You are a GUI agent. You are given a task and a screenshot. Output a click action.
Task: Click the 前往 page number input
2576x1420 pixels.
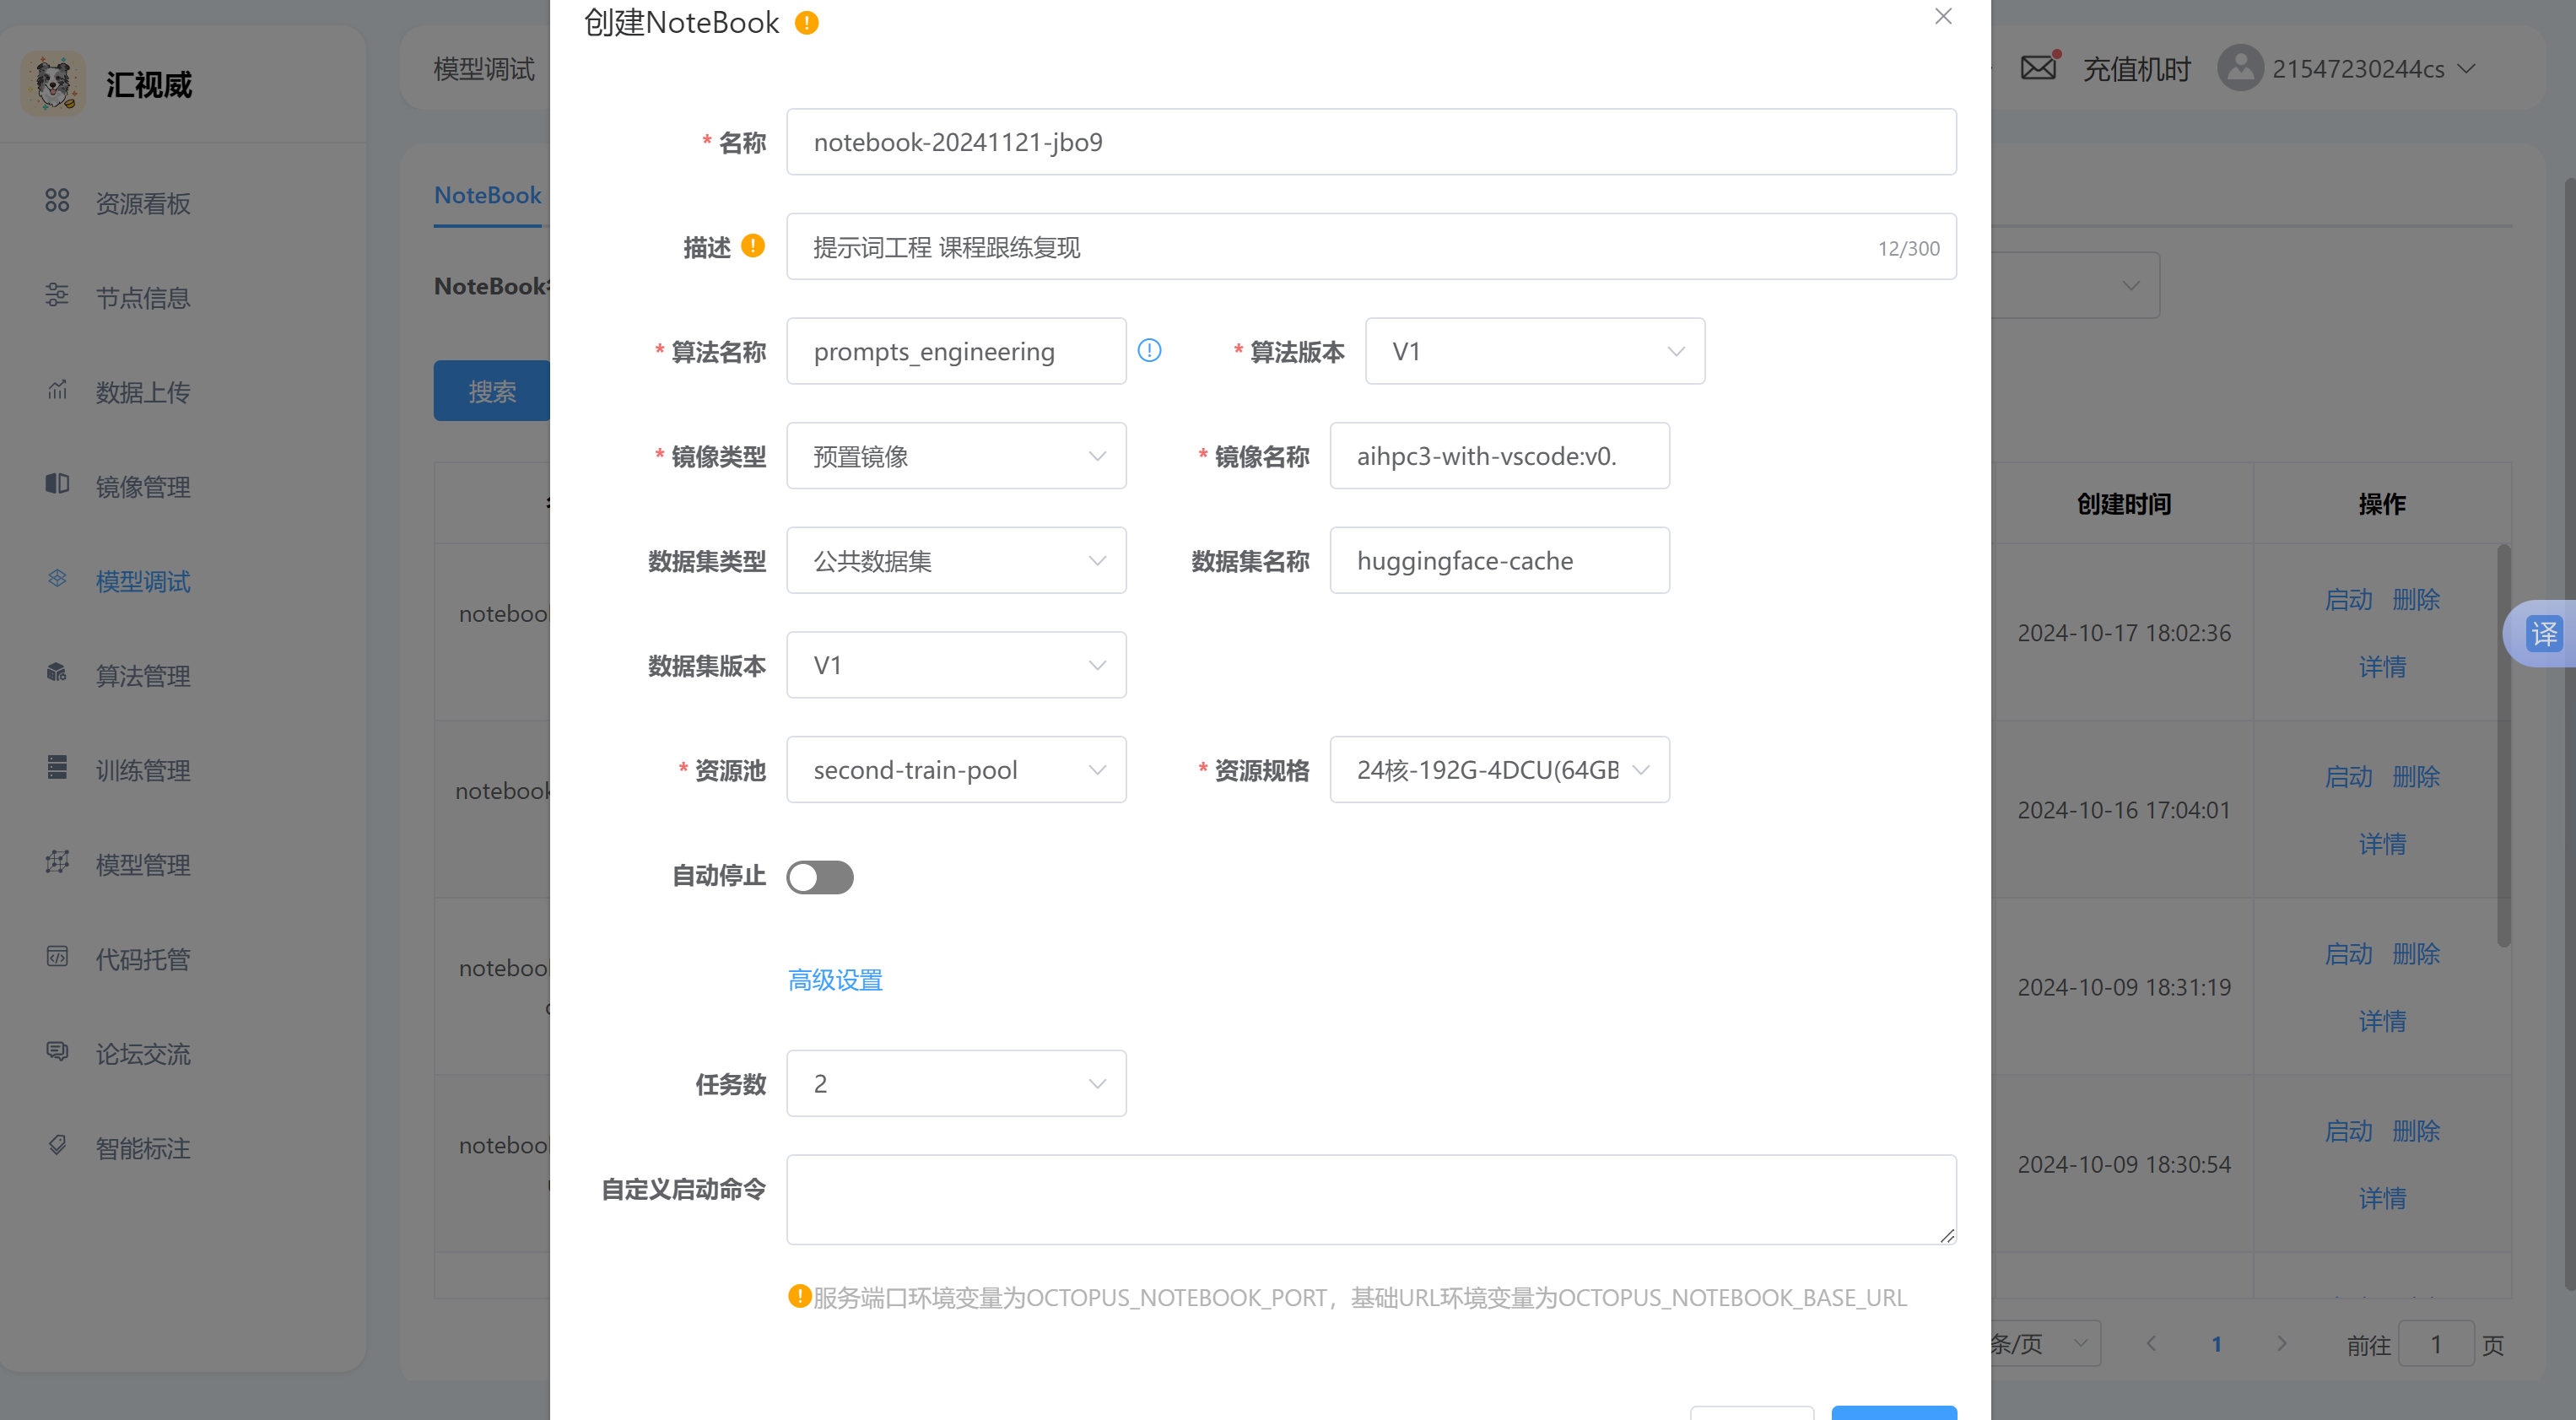(2436, 1344)
